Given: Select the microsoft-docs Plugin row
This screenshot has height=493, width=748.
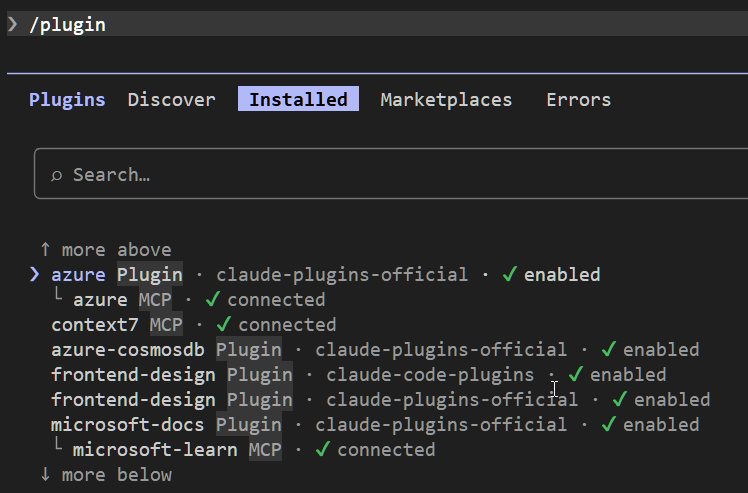Looking at the screenshot, I should click(x=375, y=425).
